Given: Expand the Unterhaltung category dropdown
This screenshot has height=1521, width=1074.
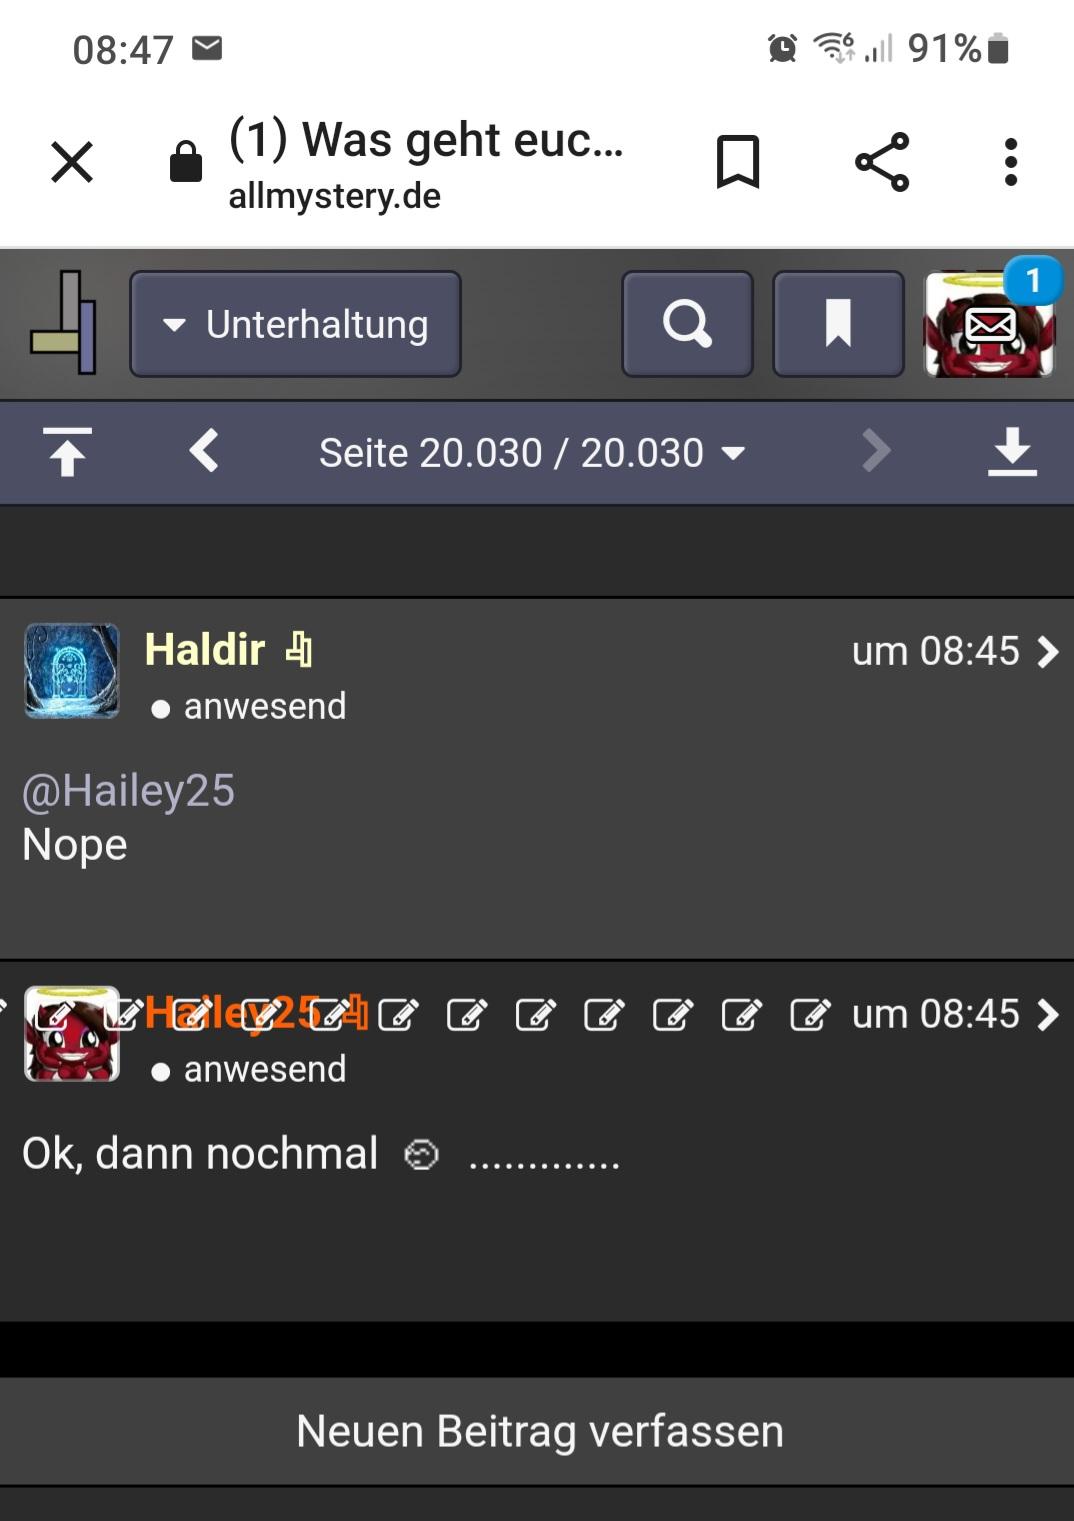Looking at the screenshot, I should tap(295, 324).
